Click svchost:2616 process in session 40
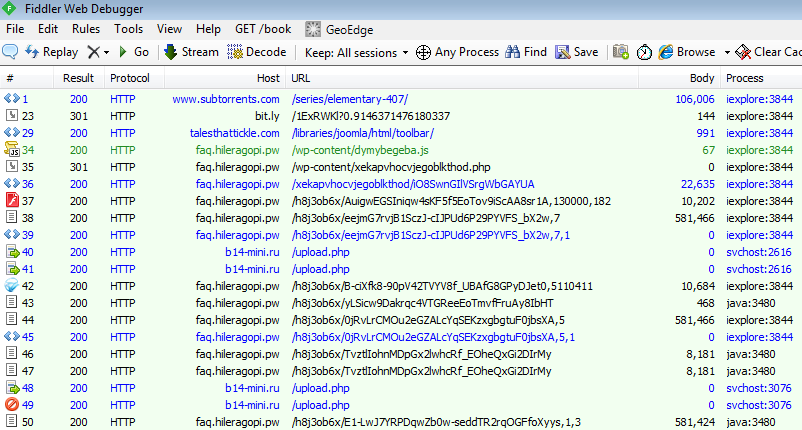 tap(759, 252)
